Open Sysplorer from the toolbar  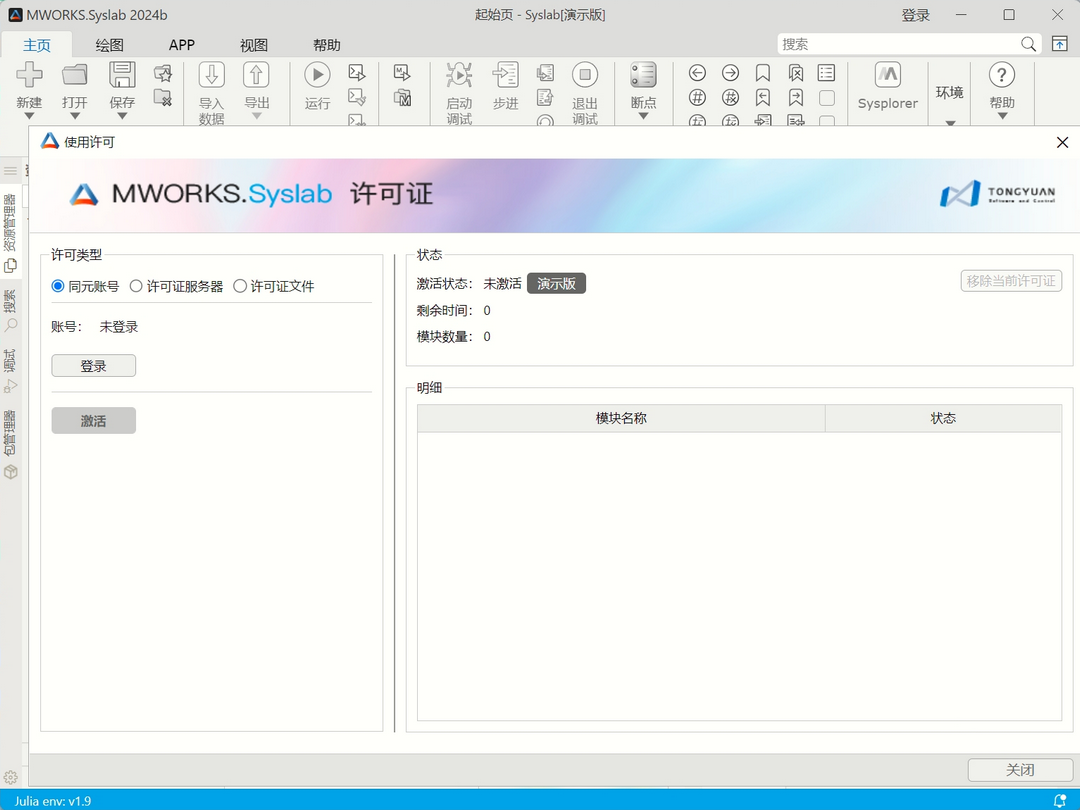click(887, 86)
